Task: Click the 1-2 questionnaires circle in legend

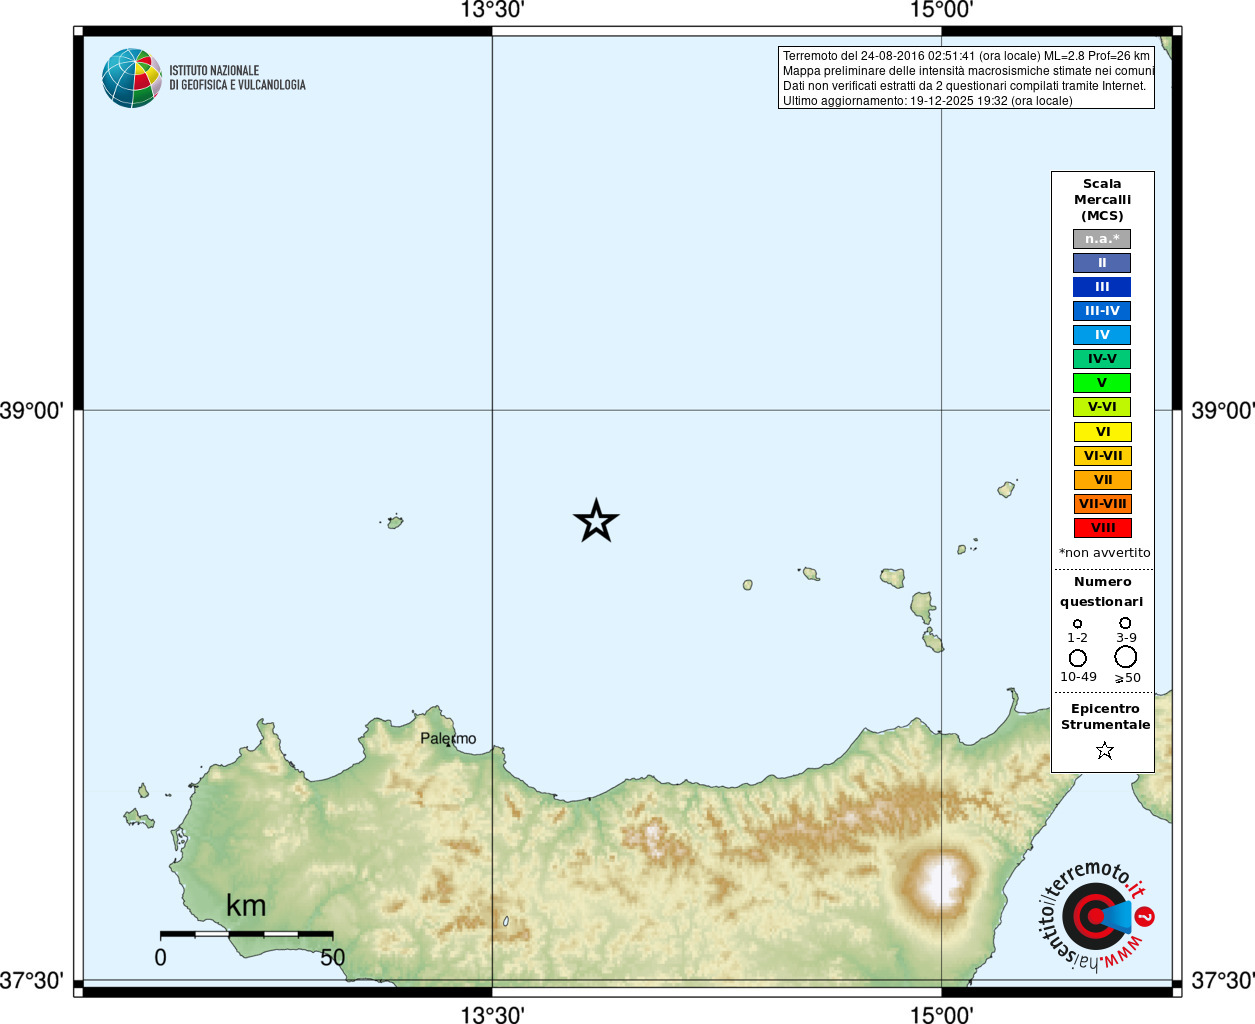Action: click(1077, 623)
